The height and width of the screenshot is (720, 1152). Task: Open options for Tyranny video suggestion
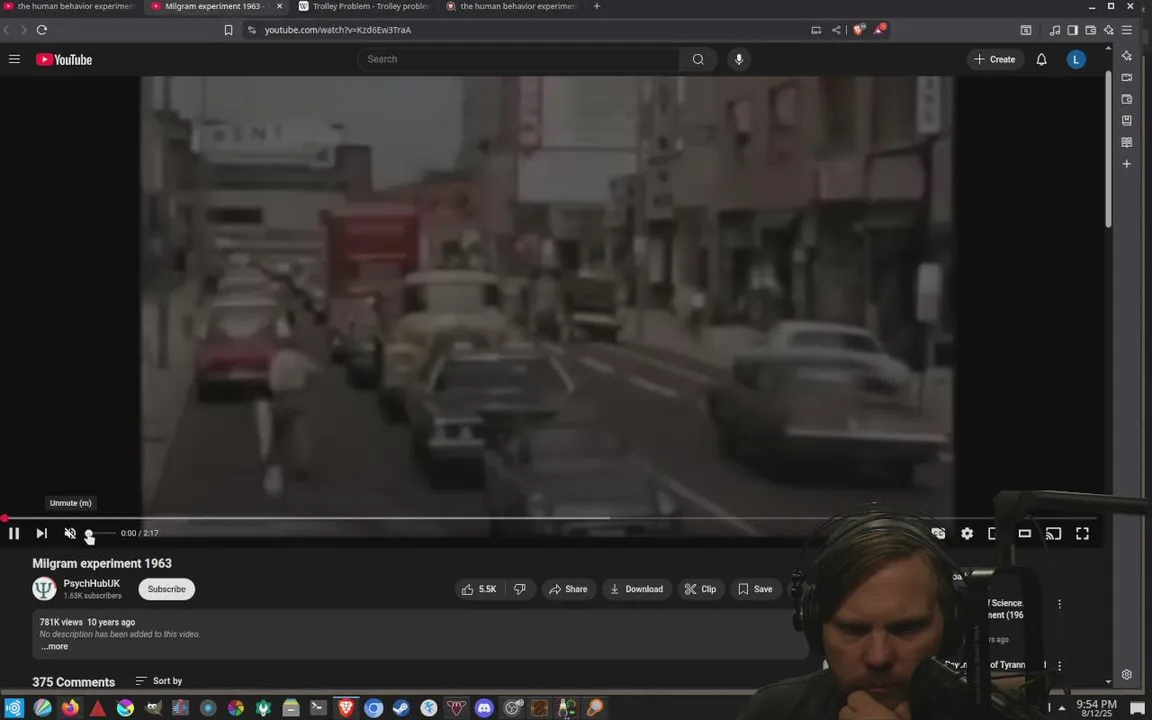pos(1059,666)
